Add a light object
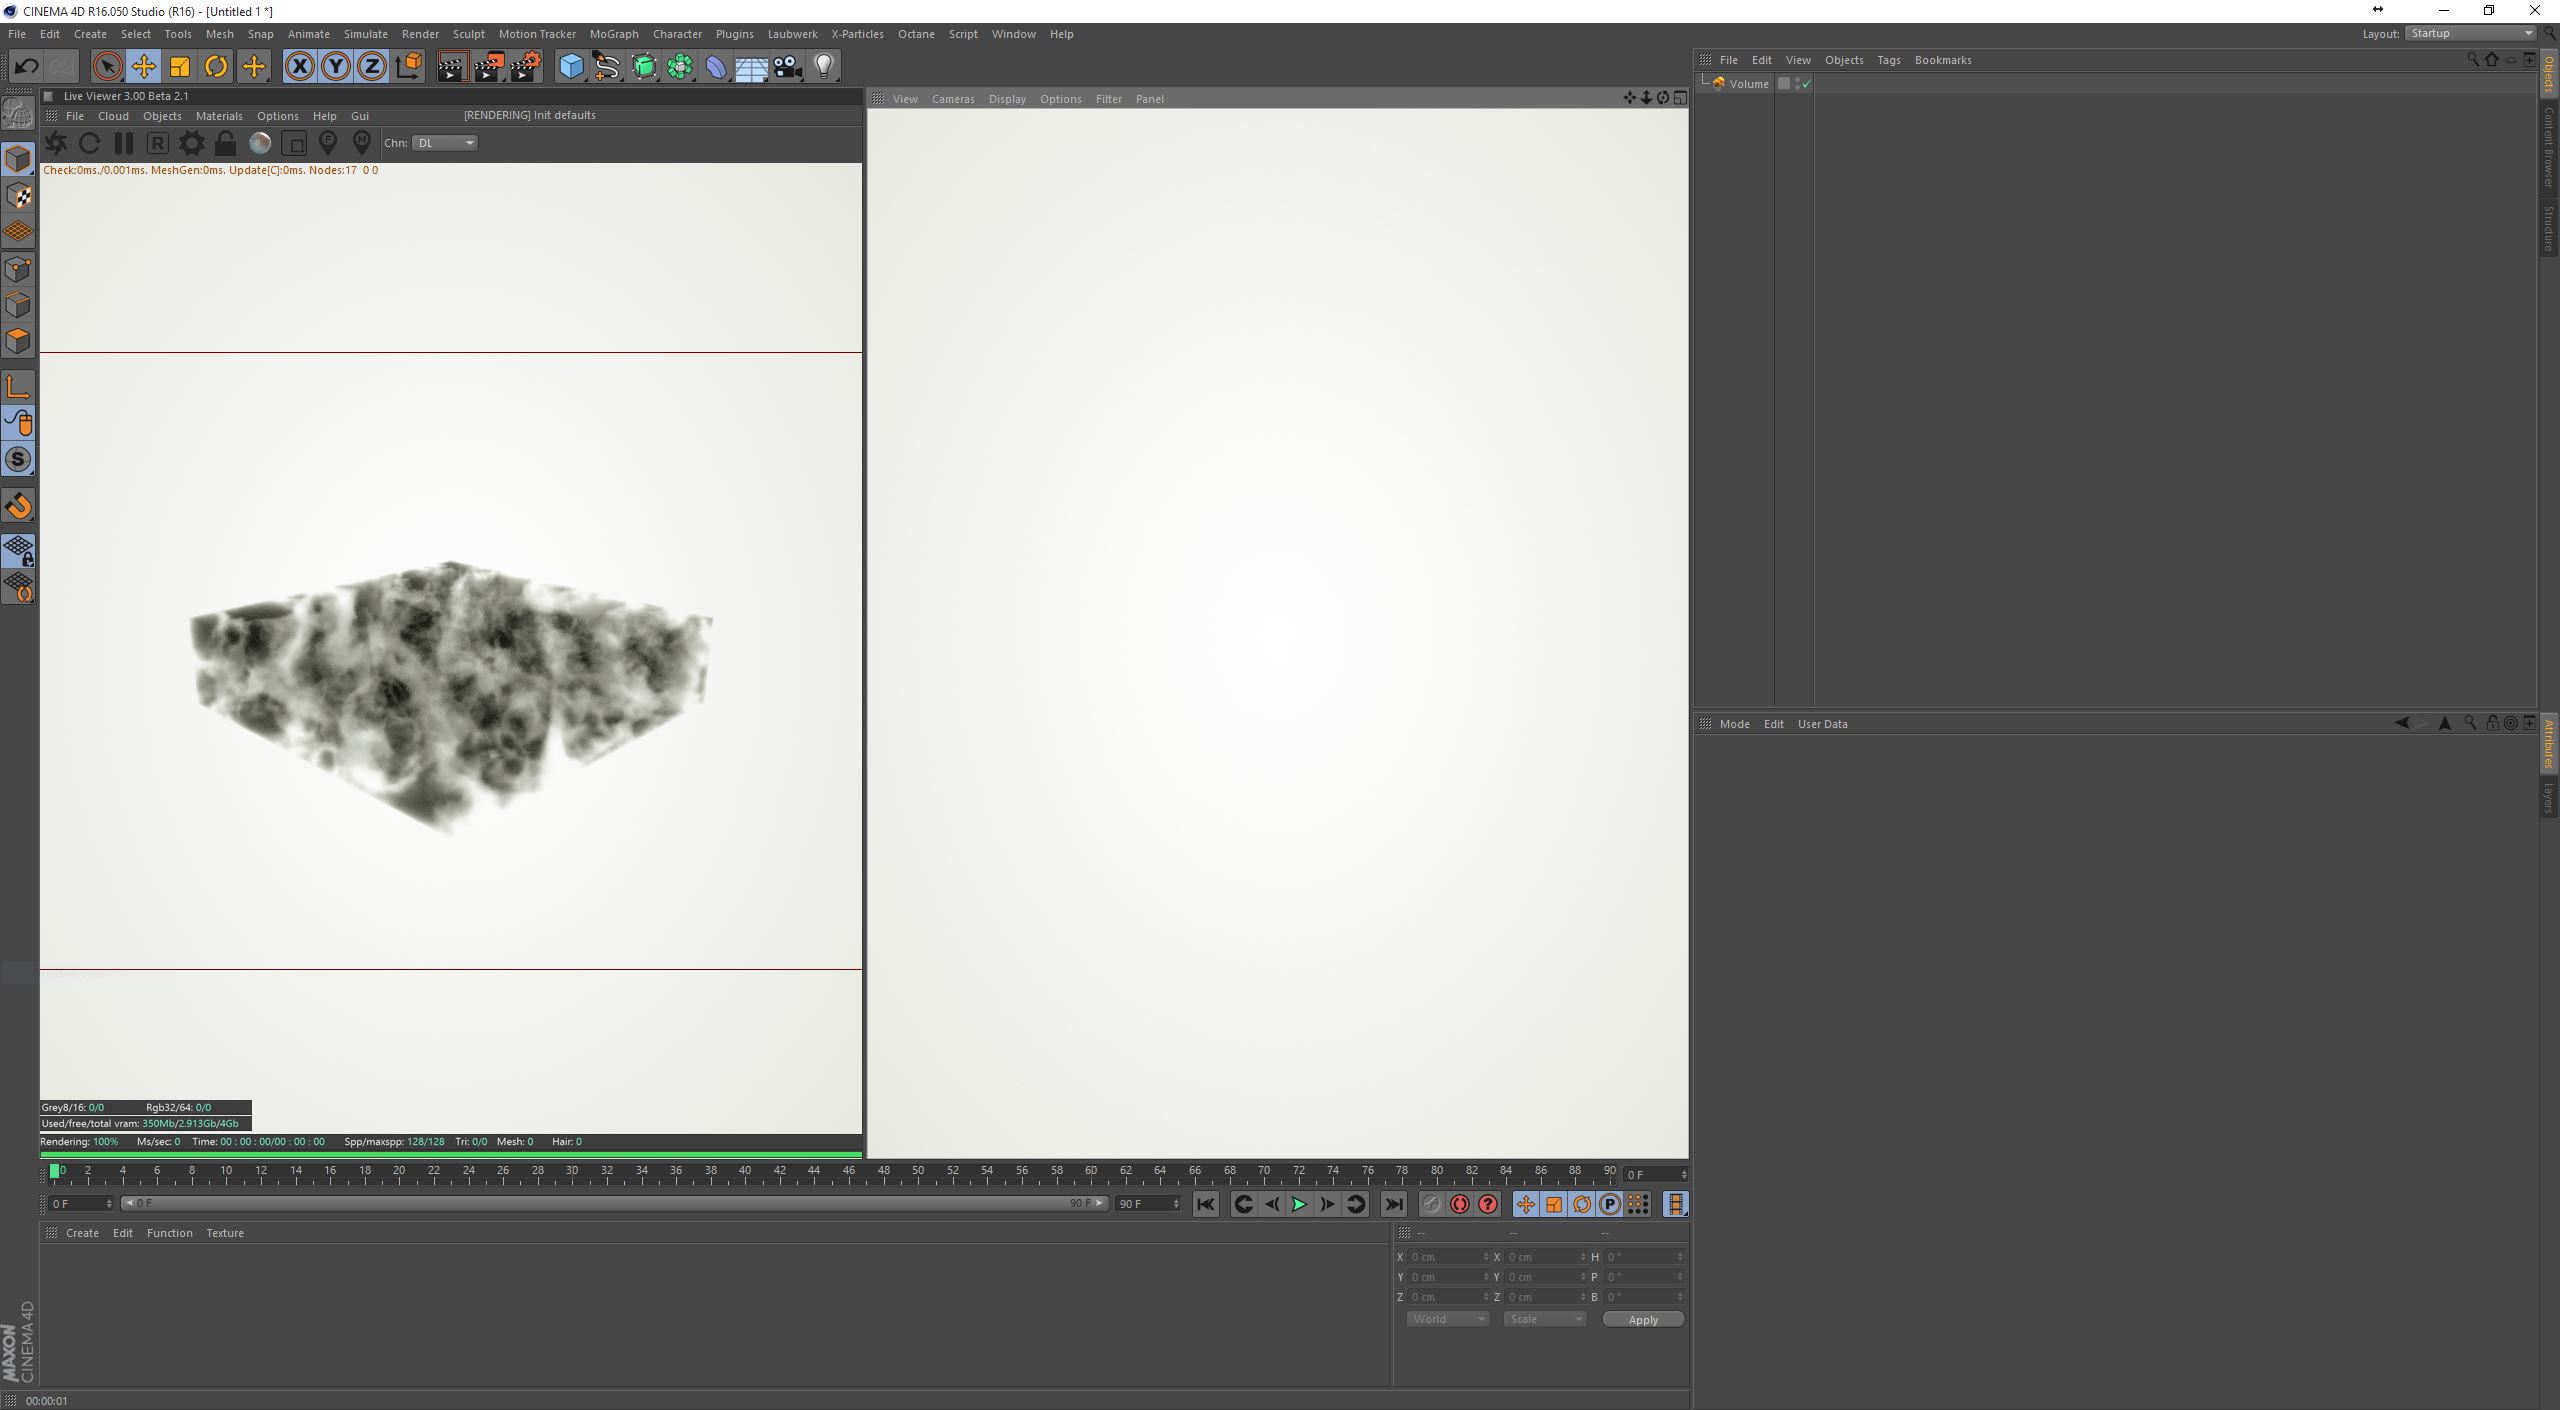Screen dimensions: 2560x1410 pos(824,67)
